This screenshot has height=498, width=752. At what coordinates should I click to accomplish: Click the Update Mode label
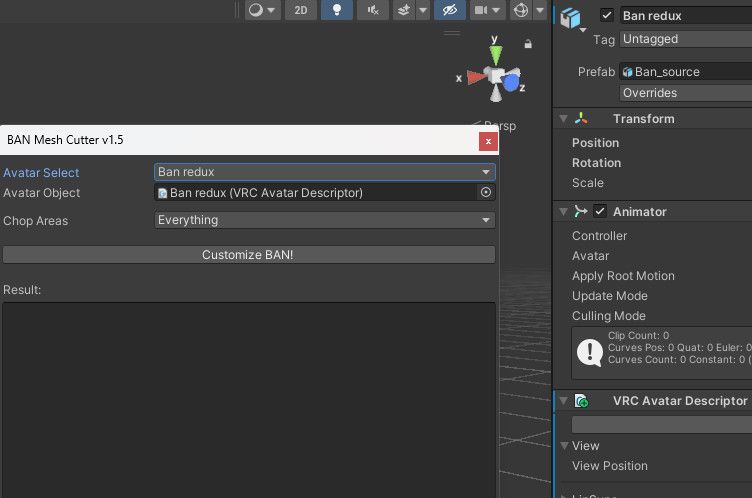[x=610, y=296]
